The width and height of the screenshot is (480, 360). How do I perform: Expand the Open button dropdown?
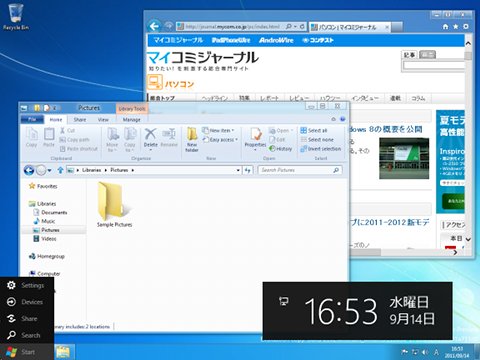281,130
